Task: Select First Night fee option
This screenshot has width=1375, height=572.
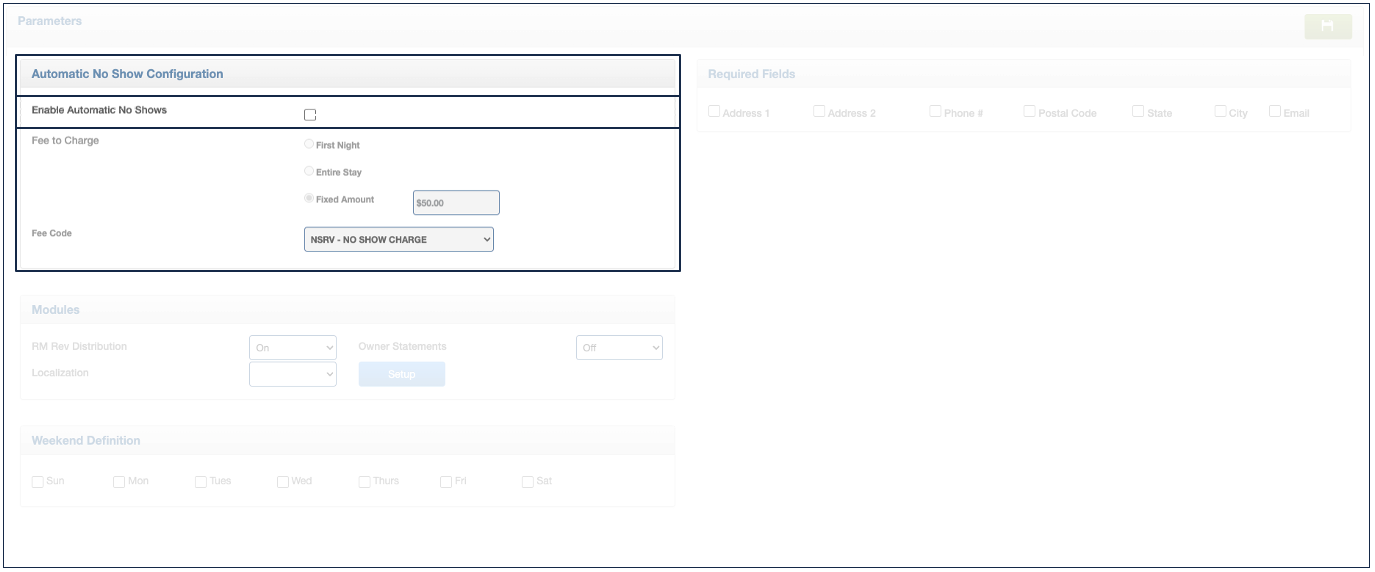Action: click(309, 145)
